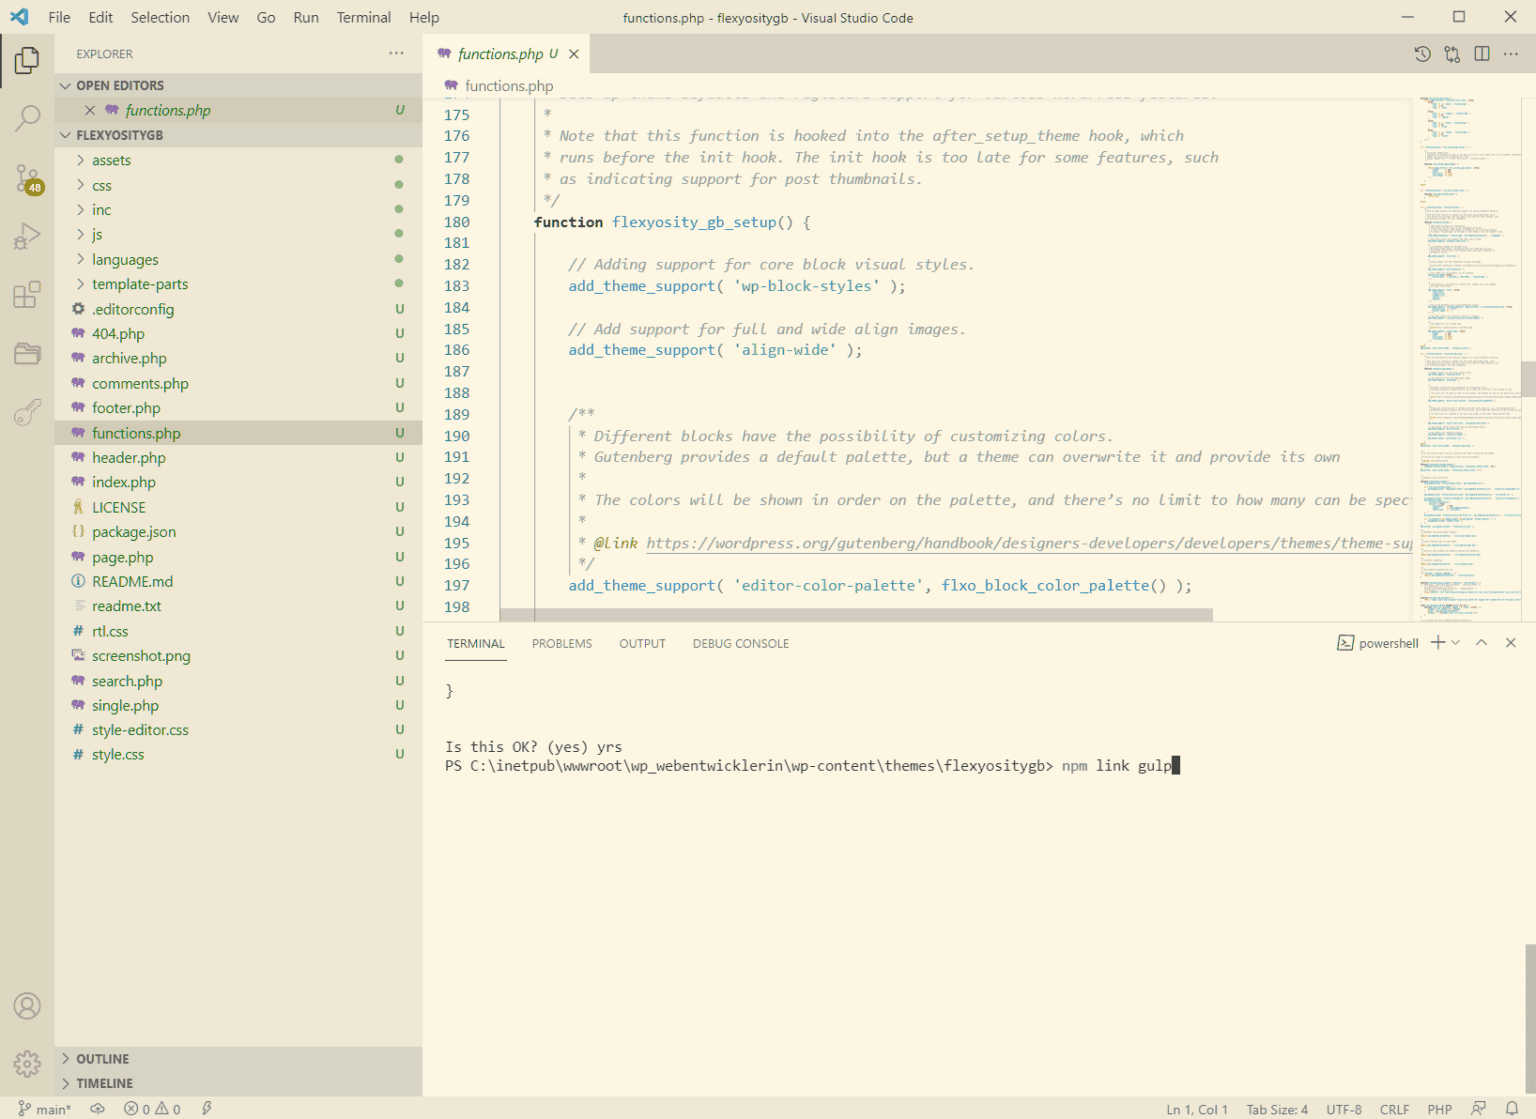1536x1119 pixels.
Task: Open the folder-shaped project manager icon
Action: point(27,353)
